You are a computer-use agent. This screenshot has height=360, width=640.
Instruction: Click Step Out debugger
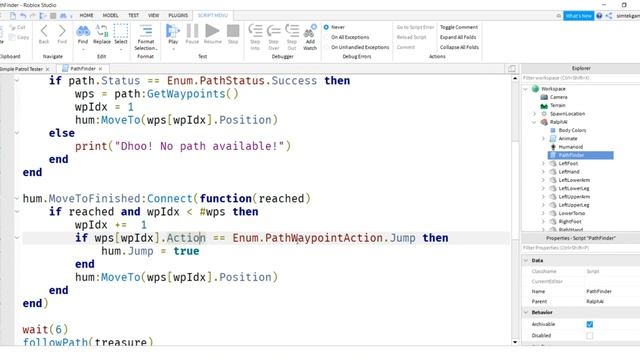pyautogui.click(x=292, y=37)
